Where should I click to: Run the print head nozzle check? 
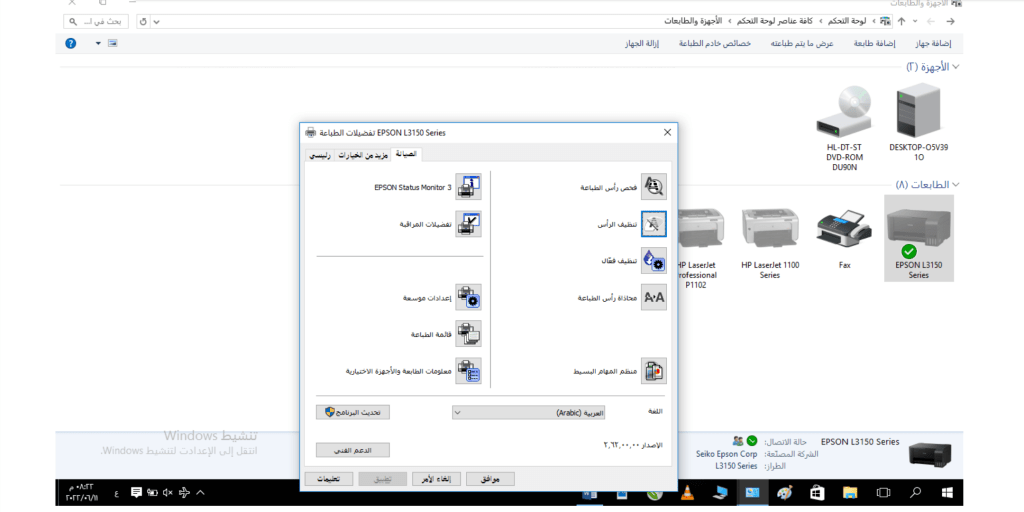(x=653, y=187)
